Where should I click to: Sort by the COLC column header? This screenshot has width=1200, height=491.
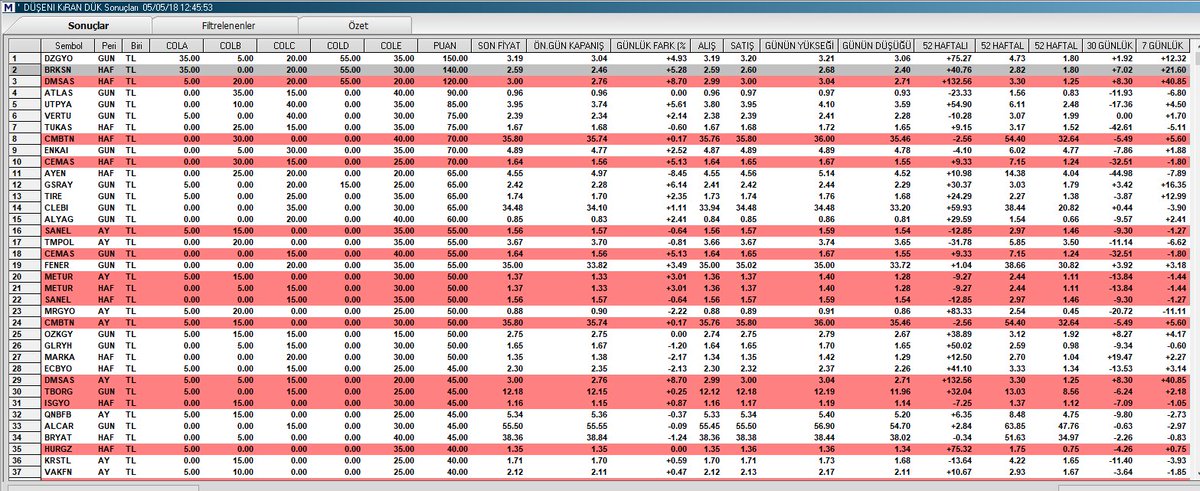pos(283,46)
